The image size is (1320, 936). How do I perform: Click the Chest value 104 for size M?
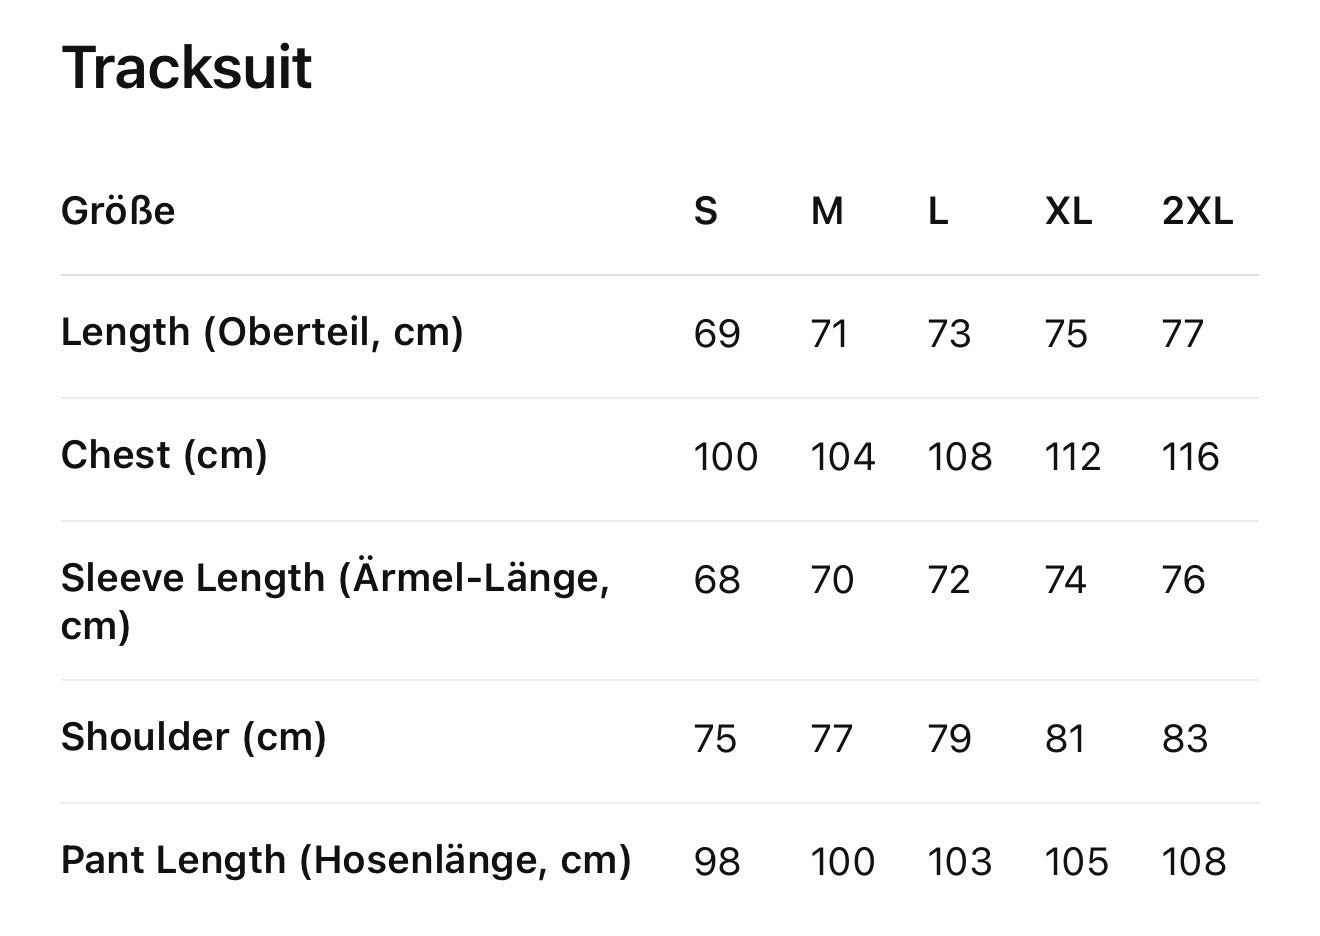(843, 457)
